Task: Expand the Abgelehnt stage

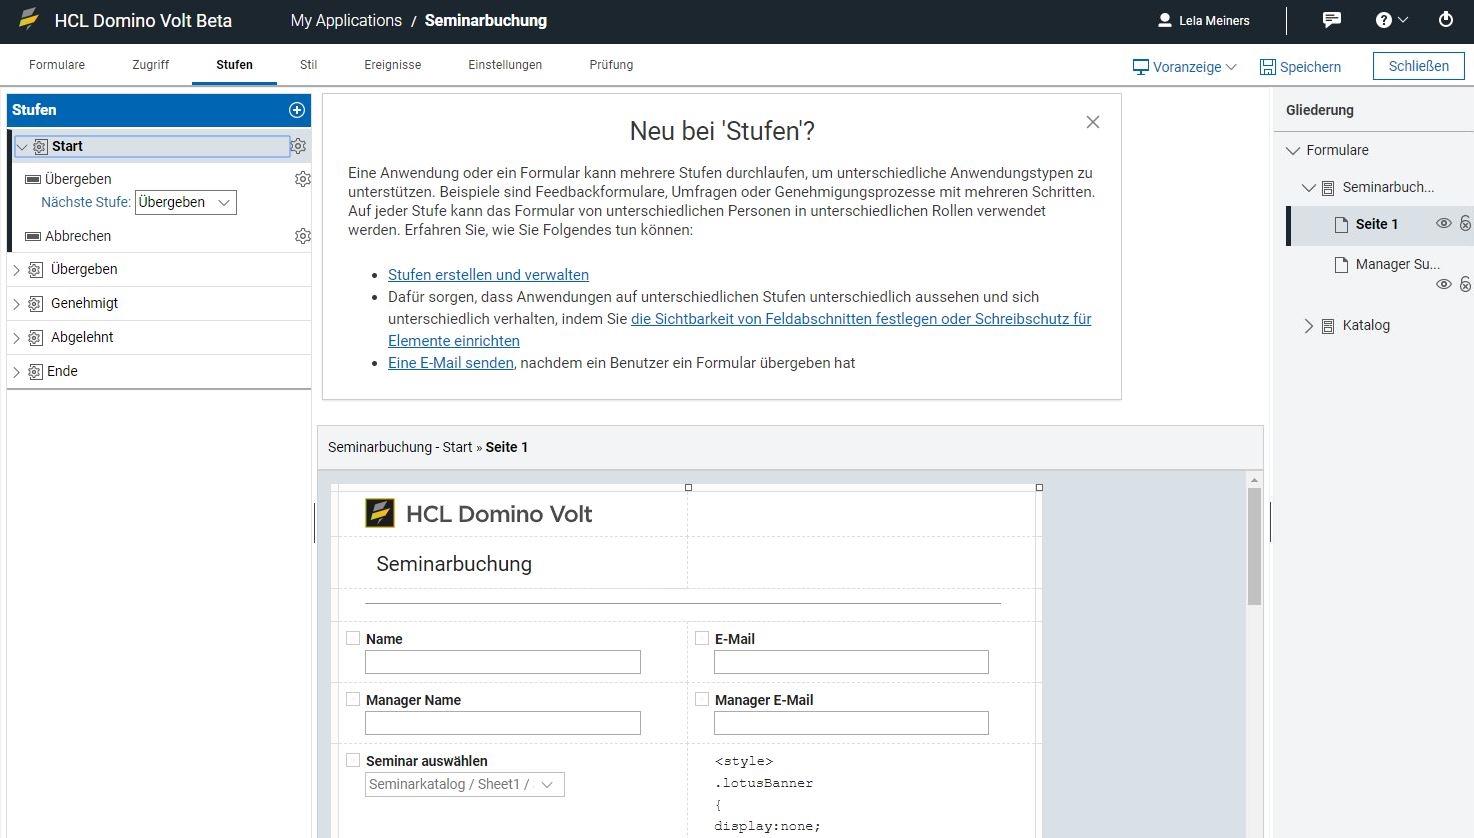Action: (x=16, y=337)
